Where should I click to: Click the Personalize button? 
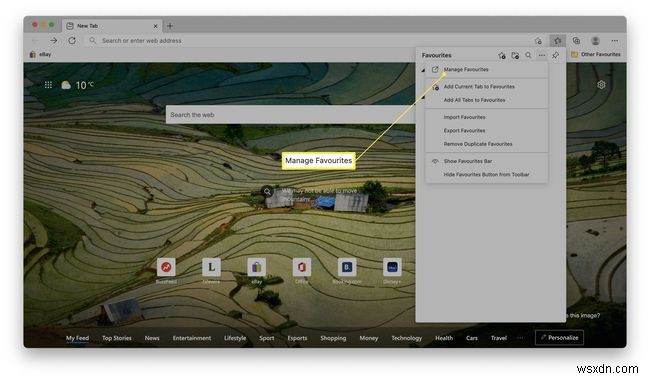pyautogui.click(x=559, y=338)
